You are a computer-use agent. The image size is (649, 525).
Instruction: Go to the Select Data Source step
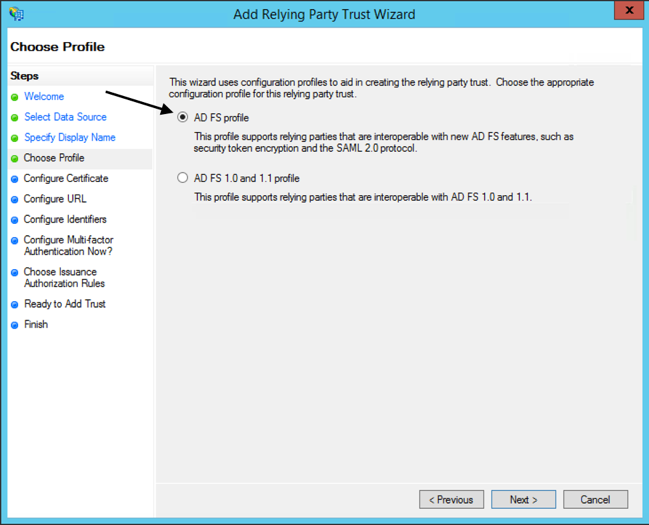[65, 117]
